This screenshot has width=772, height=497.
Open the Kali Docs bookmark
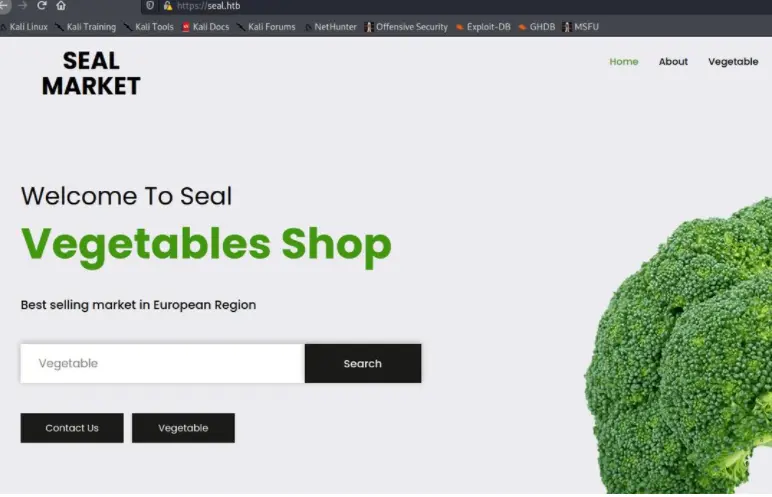[x=205, y=27]
